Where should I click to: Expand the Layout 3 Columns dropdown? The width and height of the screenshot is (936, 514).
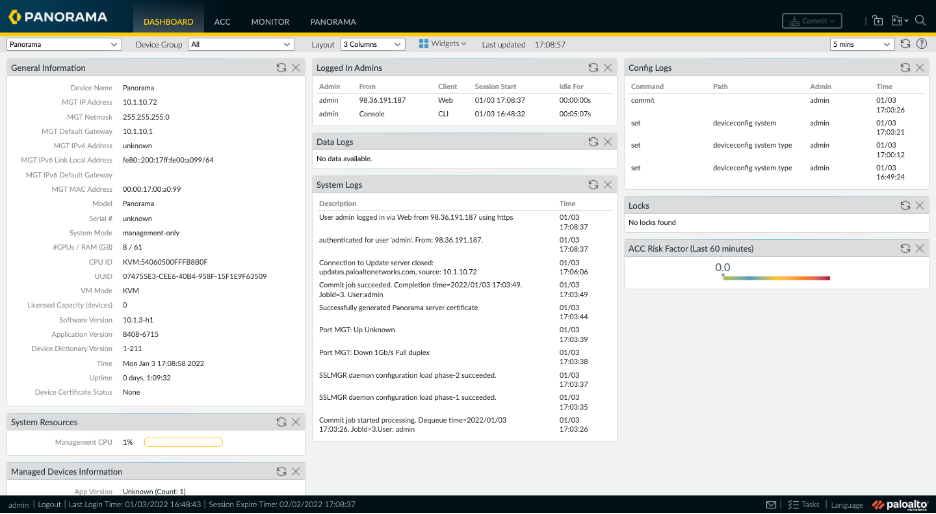(x=372, y=44)
